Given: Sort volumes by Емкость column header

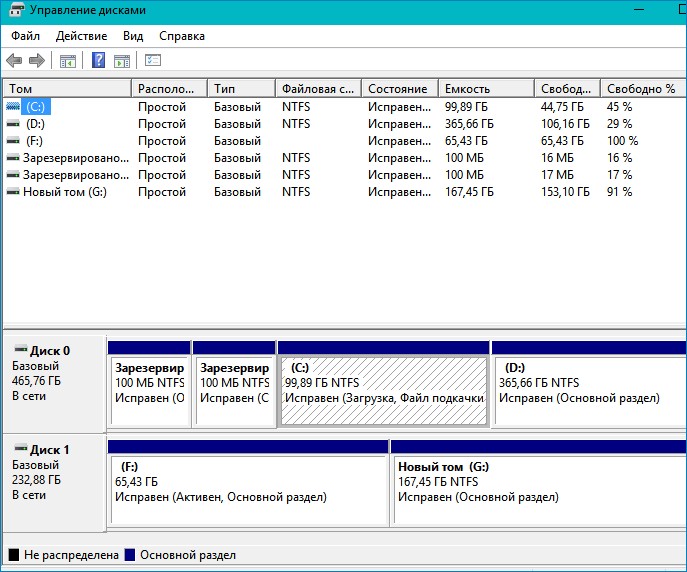Looking at the screenshot, I should 484,89.
